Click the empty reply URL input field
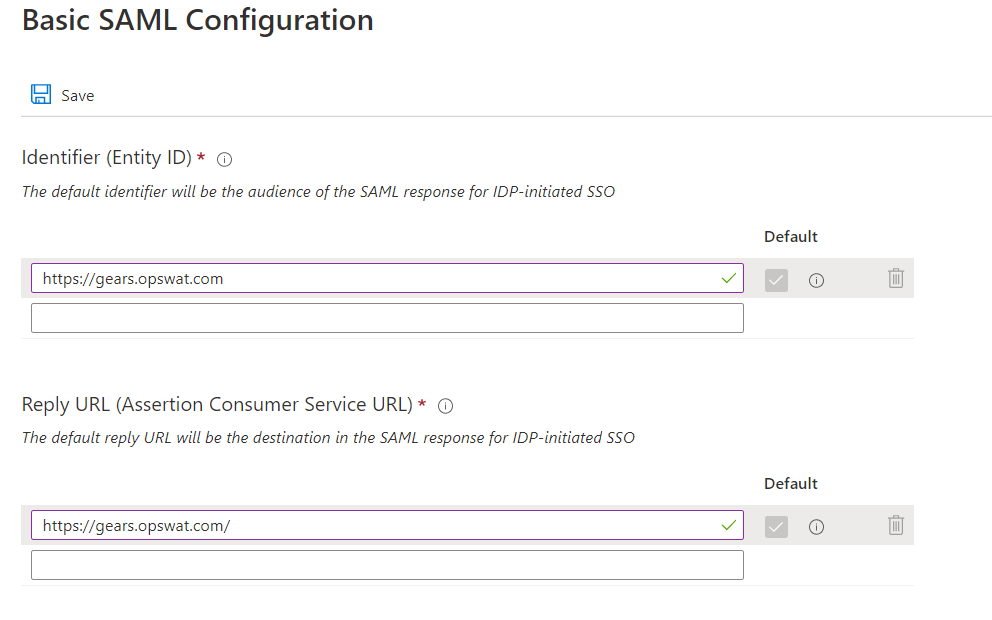992x620 pixels. [x=387, y=565]
